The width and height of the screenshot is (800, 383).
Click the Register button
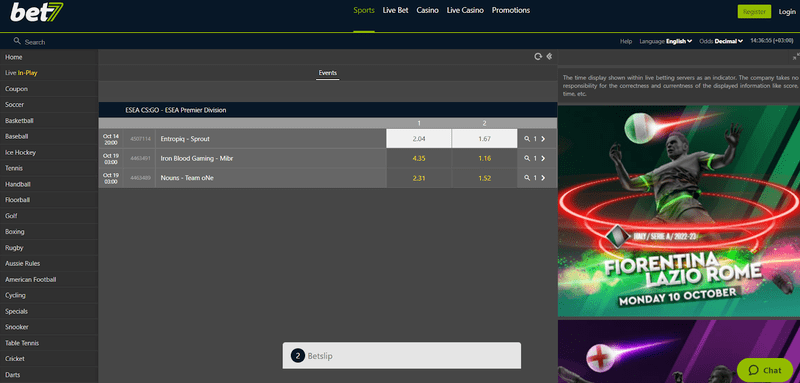[x=755, y=12]
